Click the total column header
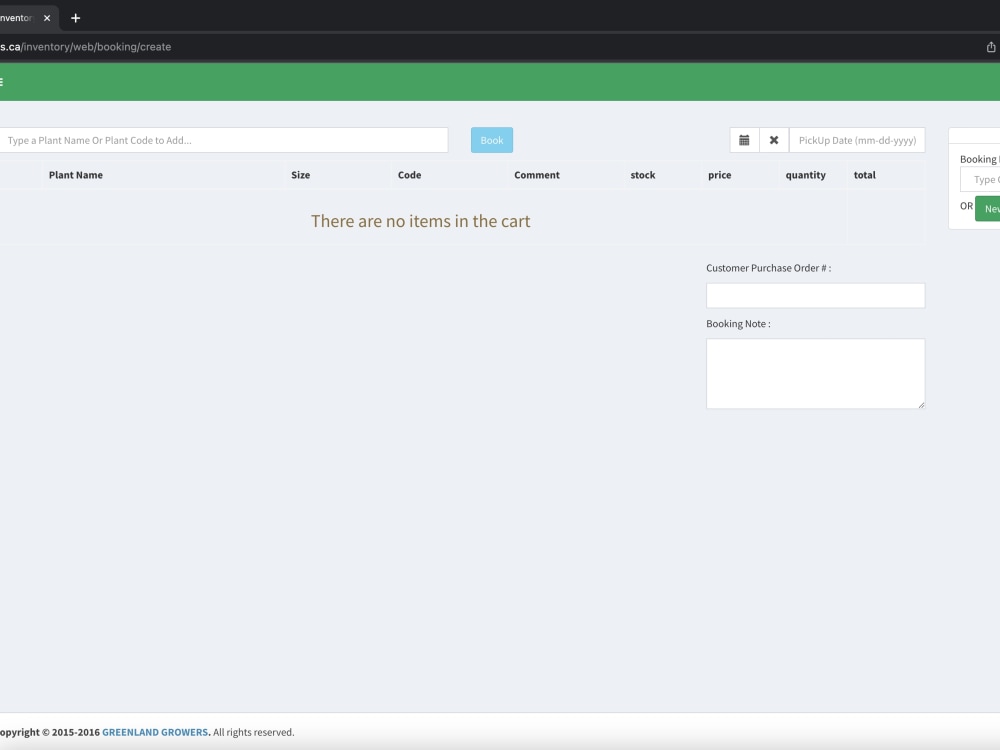 point(865,175)
